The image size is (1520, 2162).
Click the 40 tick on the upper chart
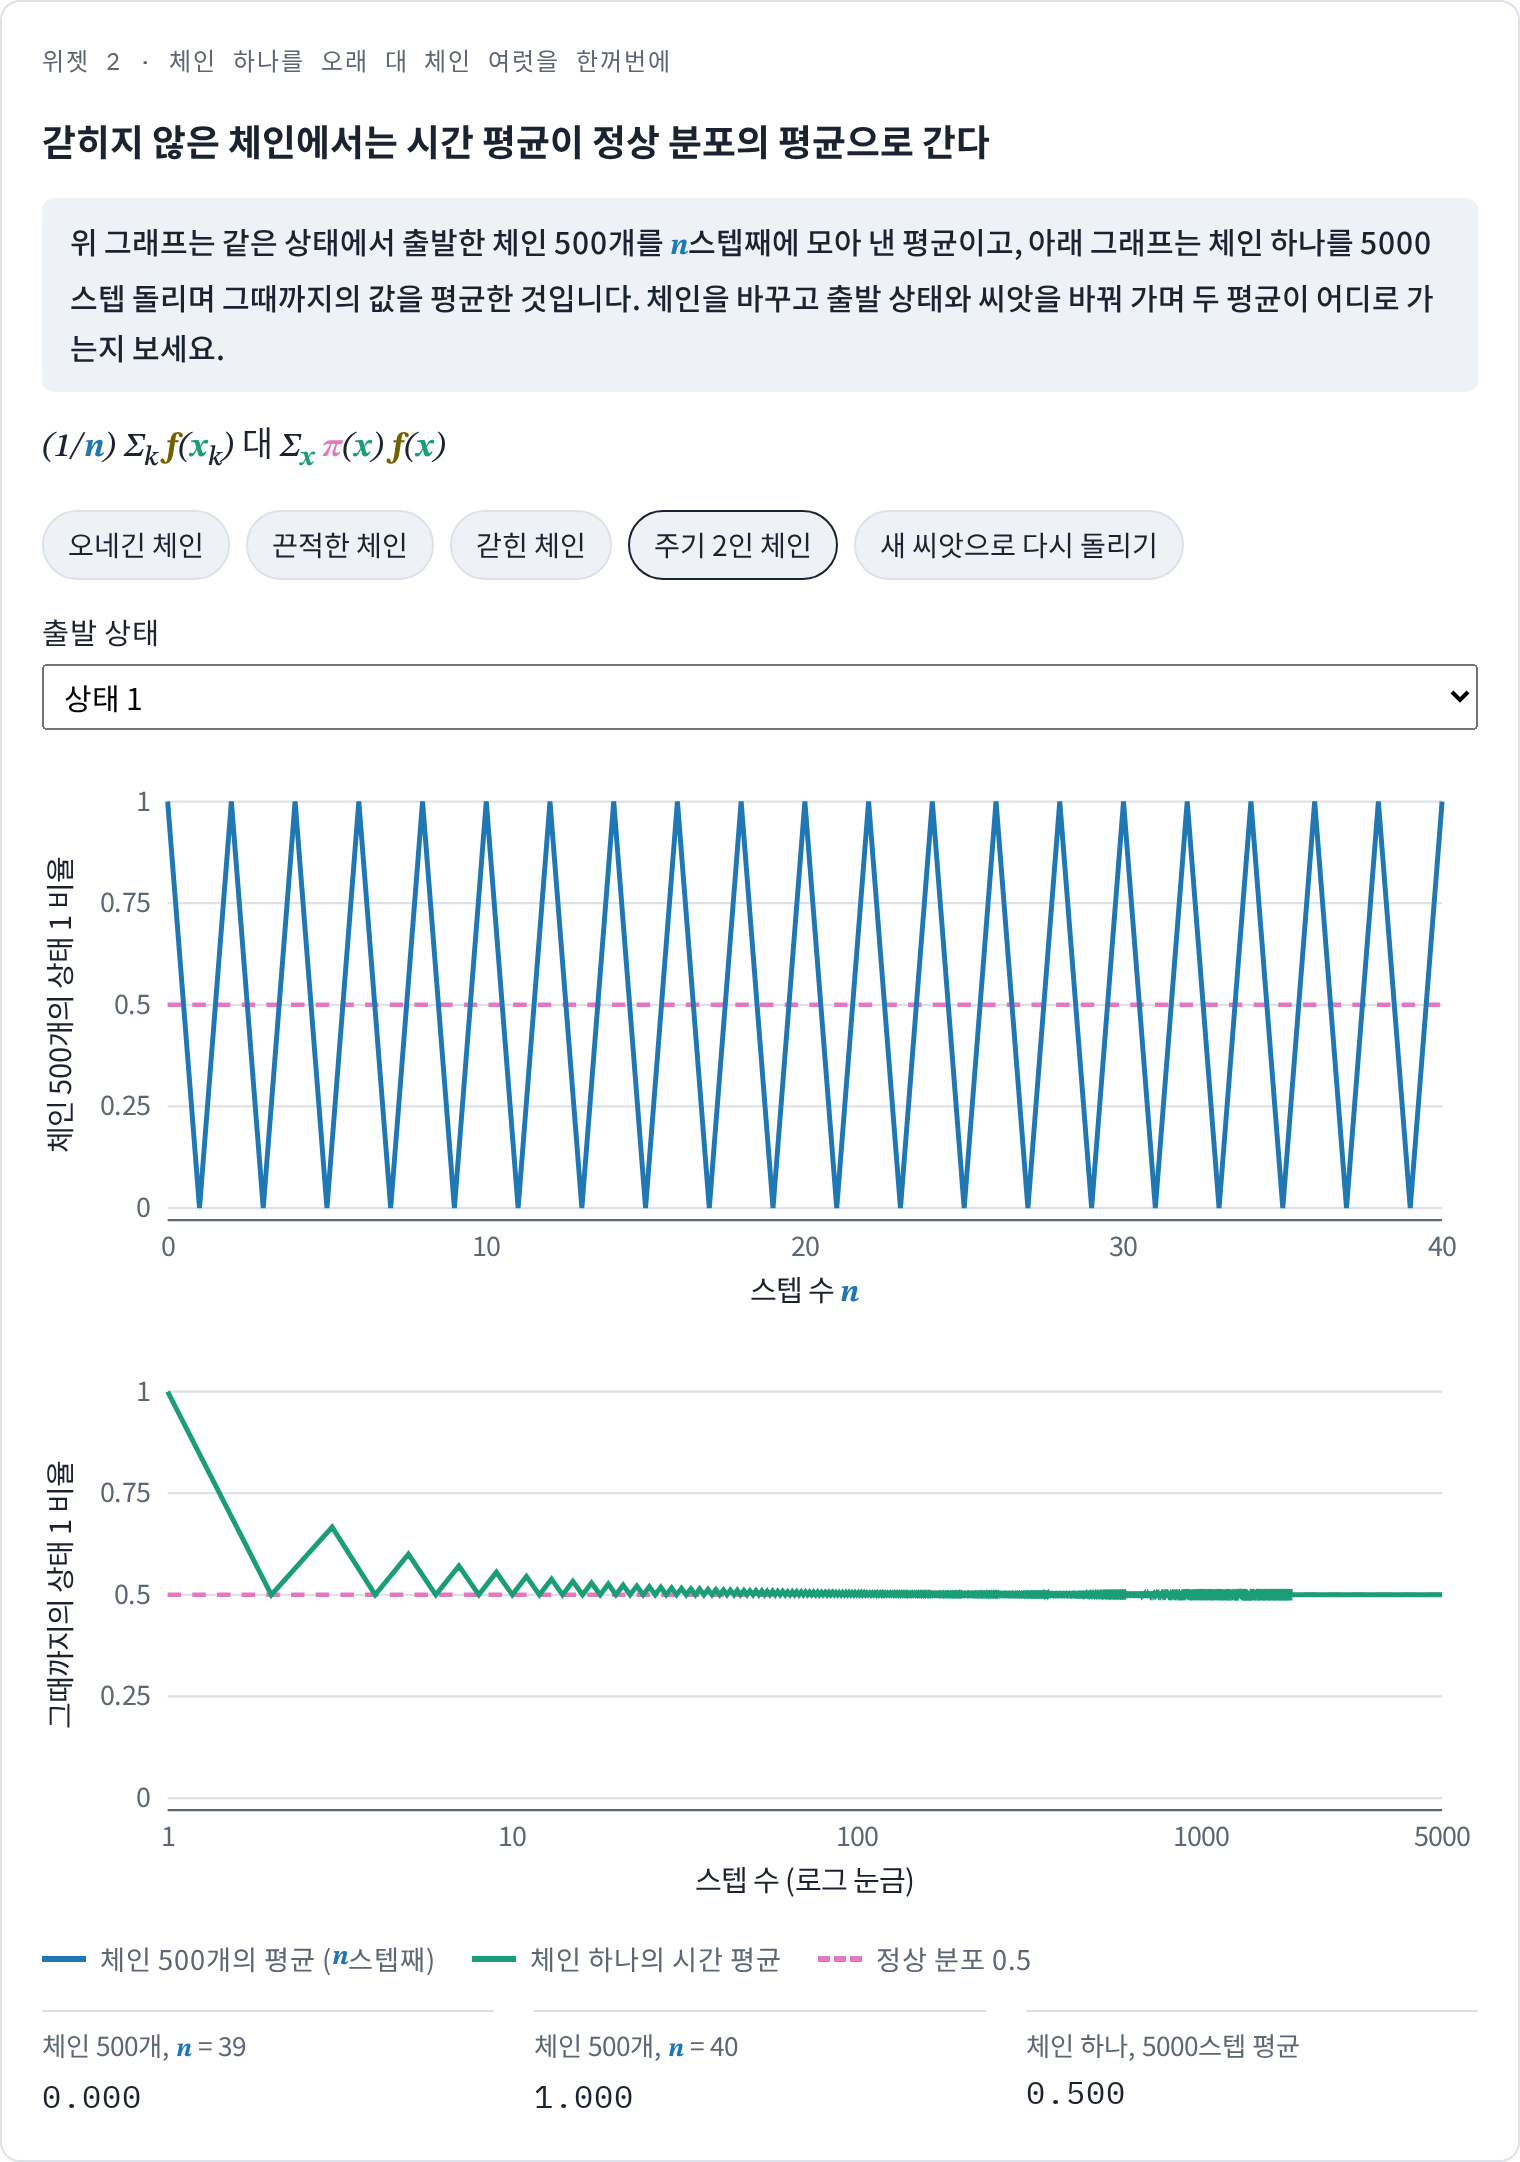point(1442,1247)
